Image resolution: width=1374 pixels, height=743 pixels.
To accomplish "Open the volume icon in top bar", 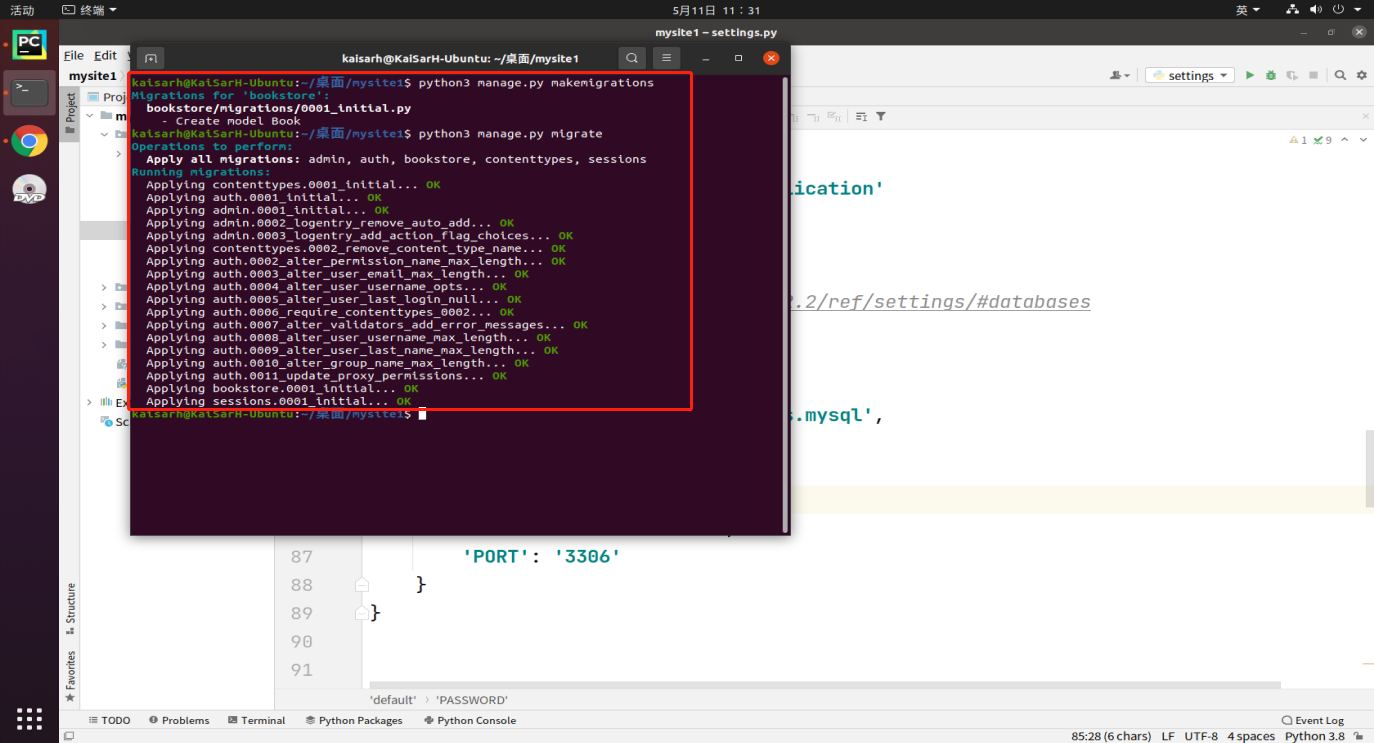I will tap(1315, 10).
